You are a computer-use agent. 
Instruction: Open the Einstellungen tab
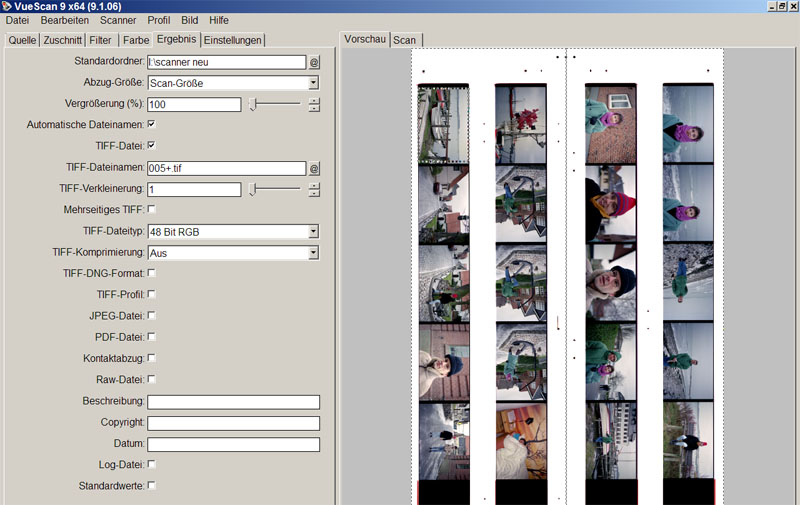(233, 40)
